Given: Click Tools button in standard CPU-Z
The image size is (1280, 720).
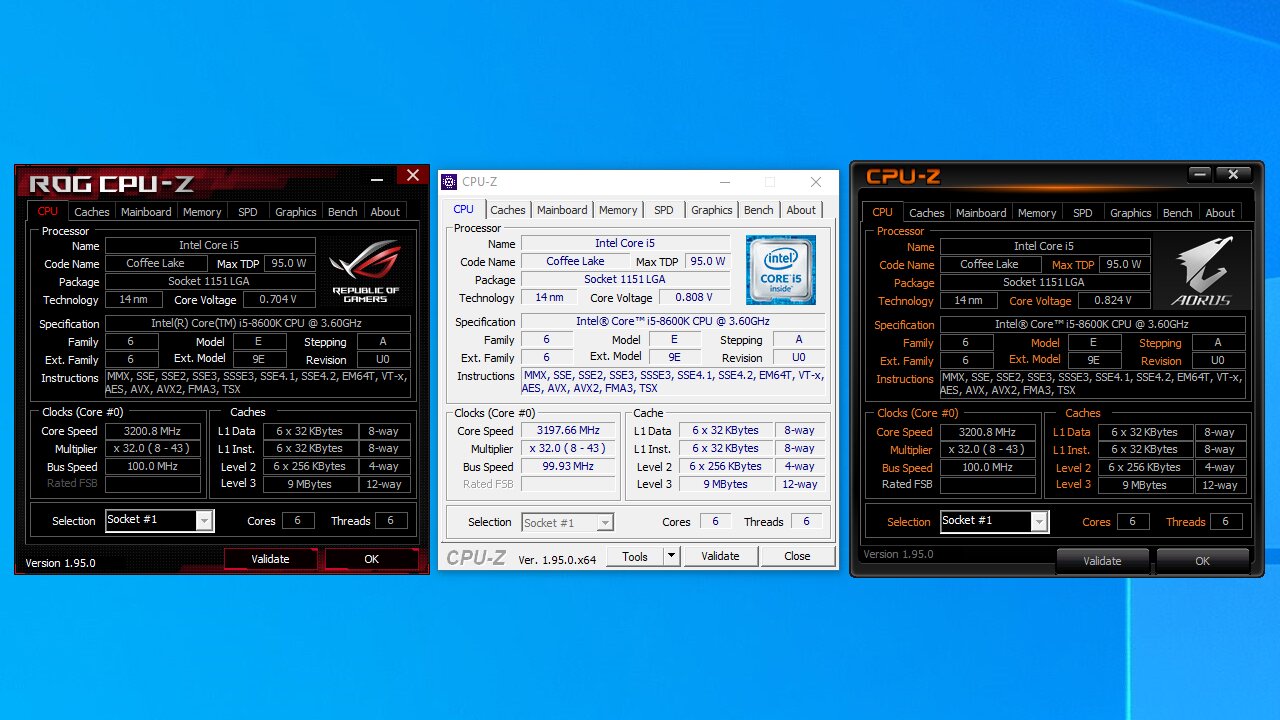Looking at the screenshot, I should pyautogui.click(x=635, y=556).
